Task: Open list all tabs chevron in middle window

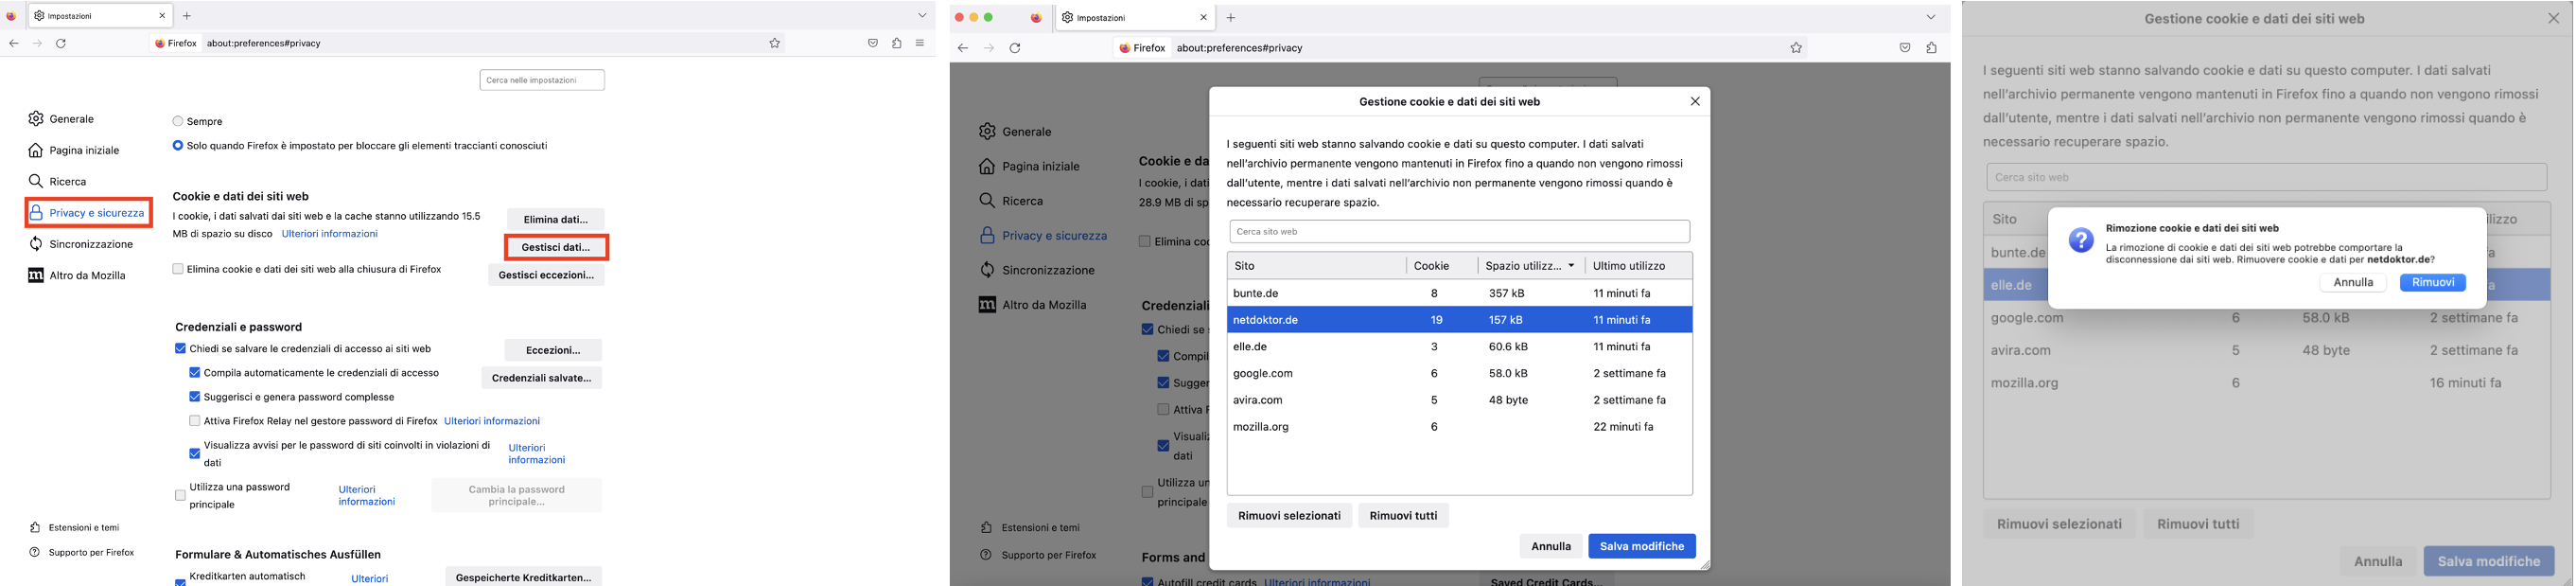Action: point(1931,17)
